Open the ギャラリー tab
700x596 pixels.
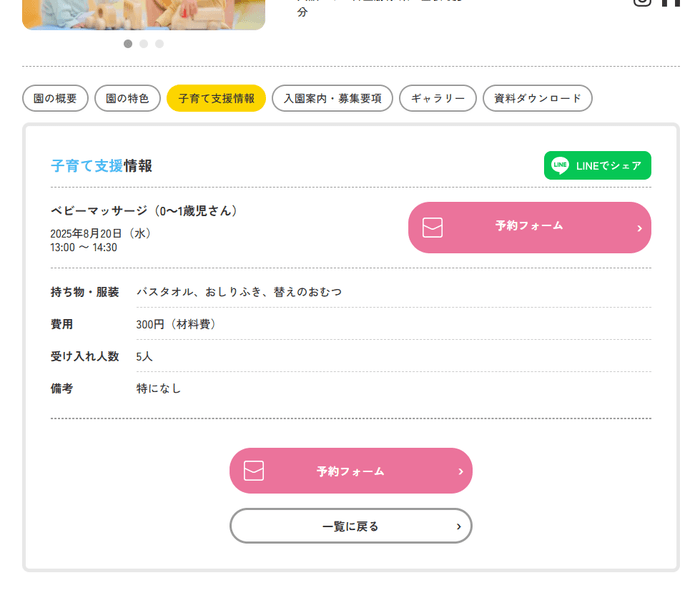[437, 98]
